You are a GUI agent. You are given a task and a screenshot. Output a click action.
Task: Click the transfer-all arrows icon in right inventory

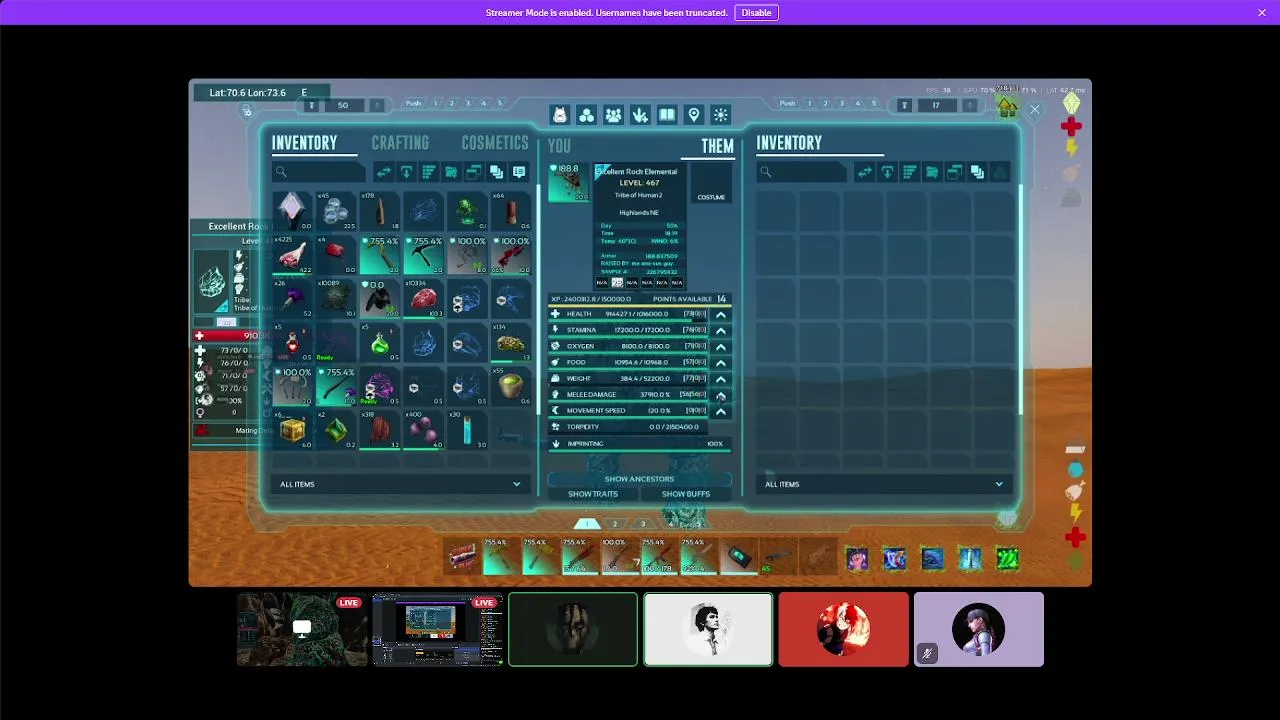(864, 172)
